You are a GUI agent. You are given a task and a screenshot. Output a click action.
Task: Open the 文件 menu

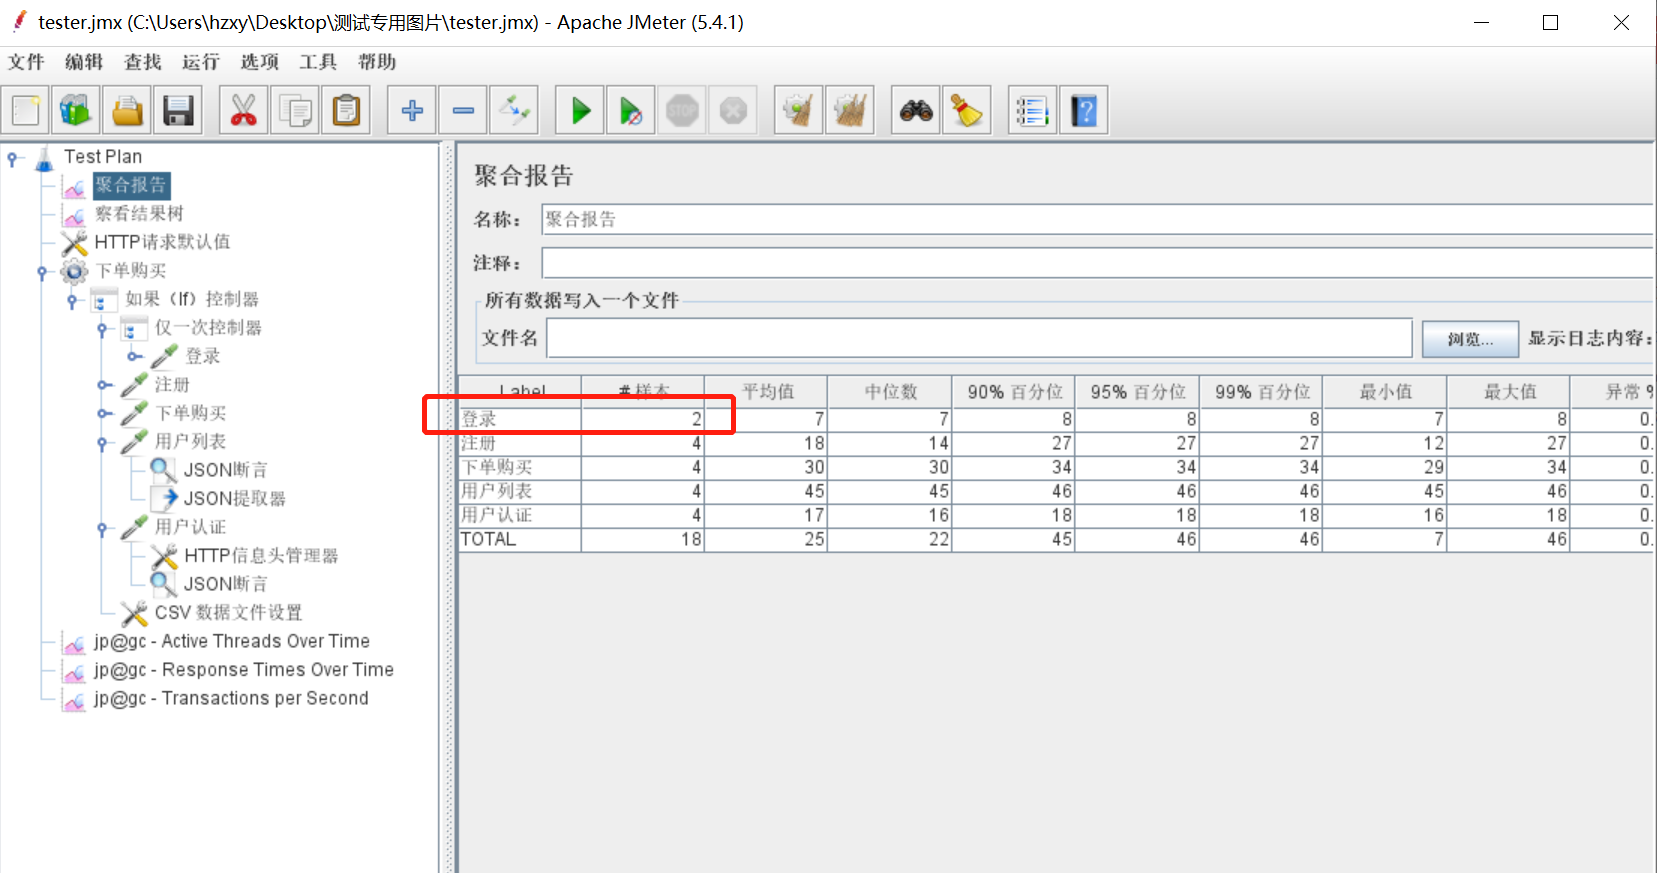pos(26,62)
